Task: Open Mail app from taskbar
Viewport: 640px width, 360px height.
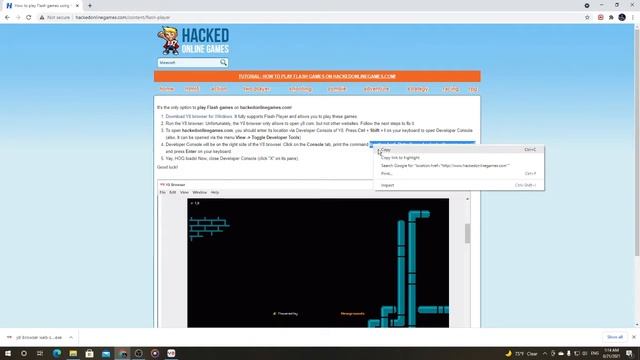Action: click(x=106, y=353)
